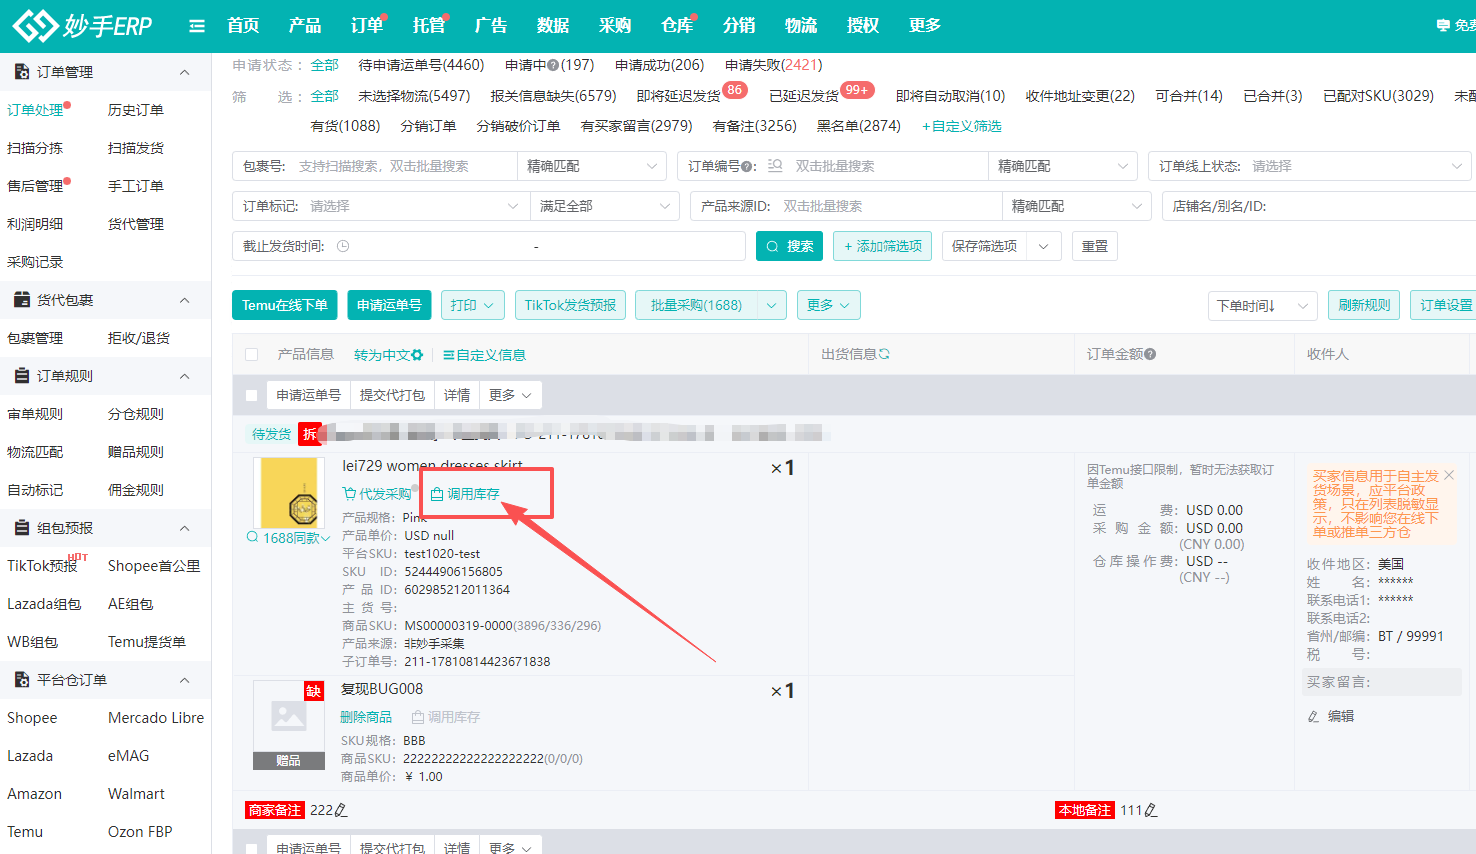1476x854 pixels.
Task: Open the 订单线上状态 dropdown
Action: click(x=1309, y=166)
